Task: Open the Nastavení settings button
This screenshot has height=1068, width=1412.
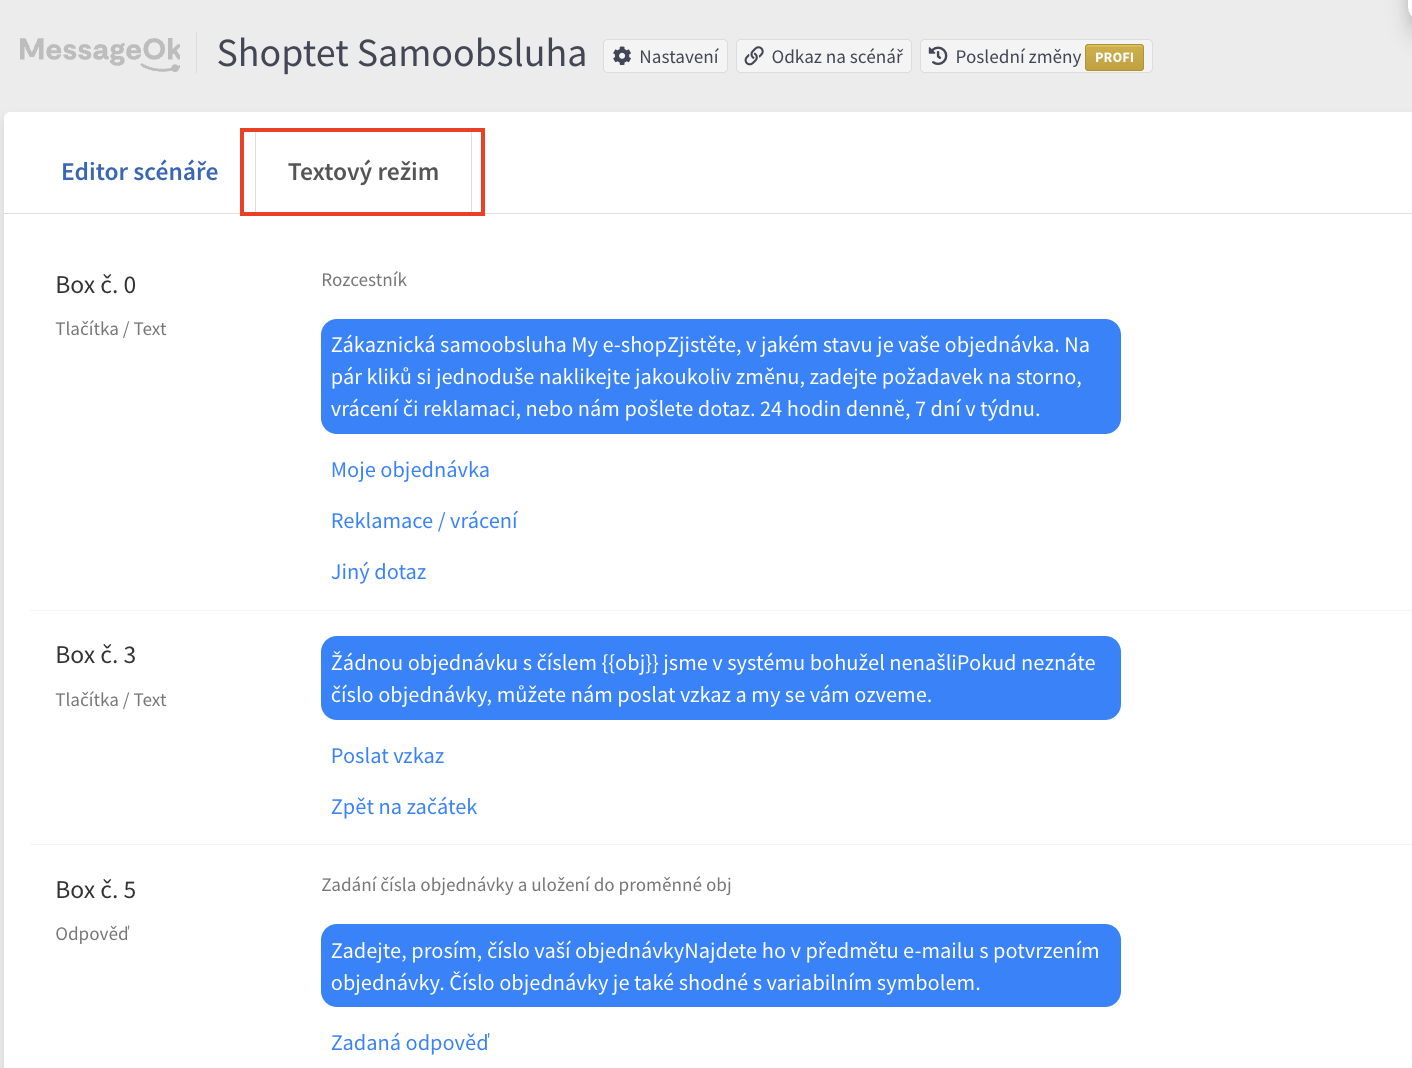Action: tap(678, 57)
